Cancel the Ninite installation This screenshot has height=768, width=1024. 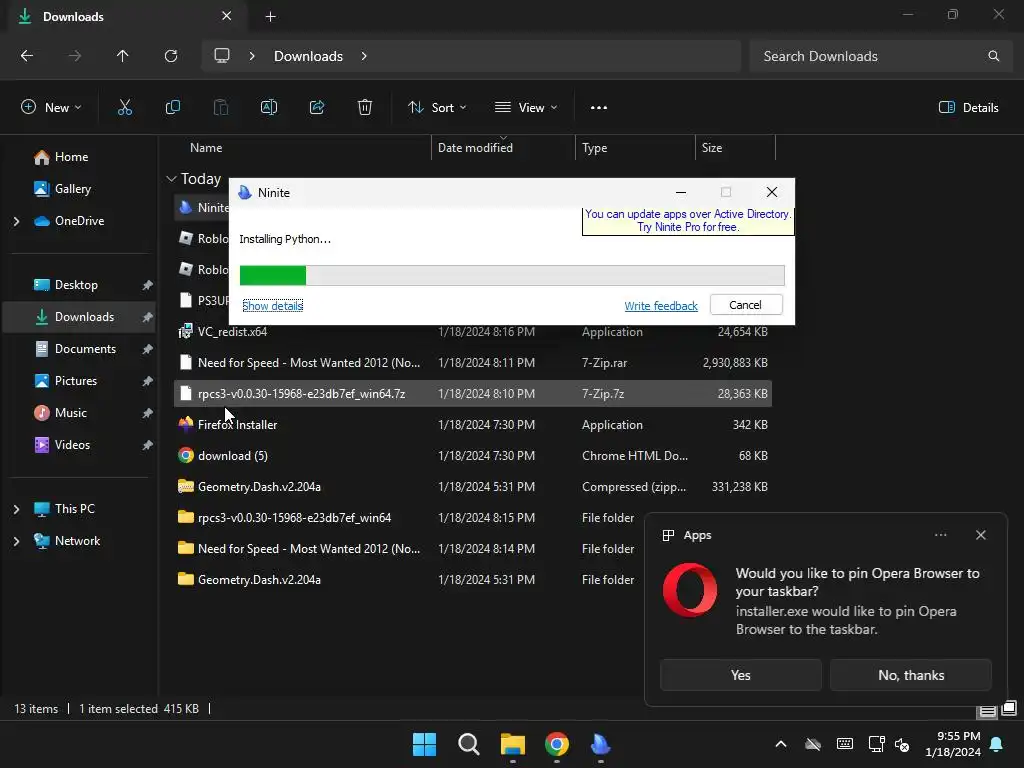coord(746,305)
